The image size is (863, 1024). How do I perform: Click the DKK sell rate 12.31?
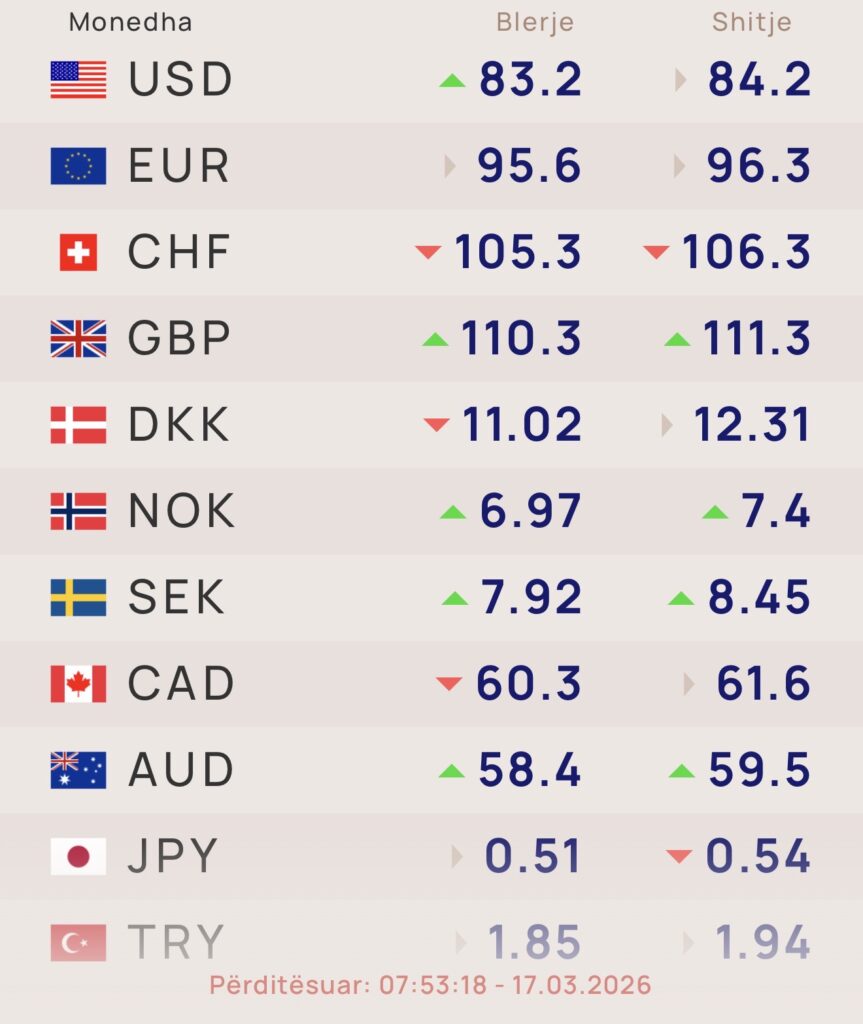coord(751,425)
